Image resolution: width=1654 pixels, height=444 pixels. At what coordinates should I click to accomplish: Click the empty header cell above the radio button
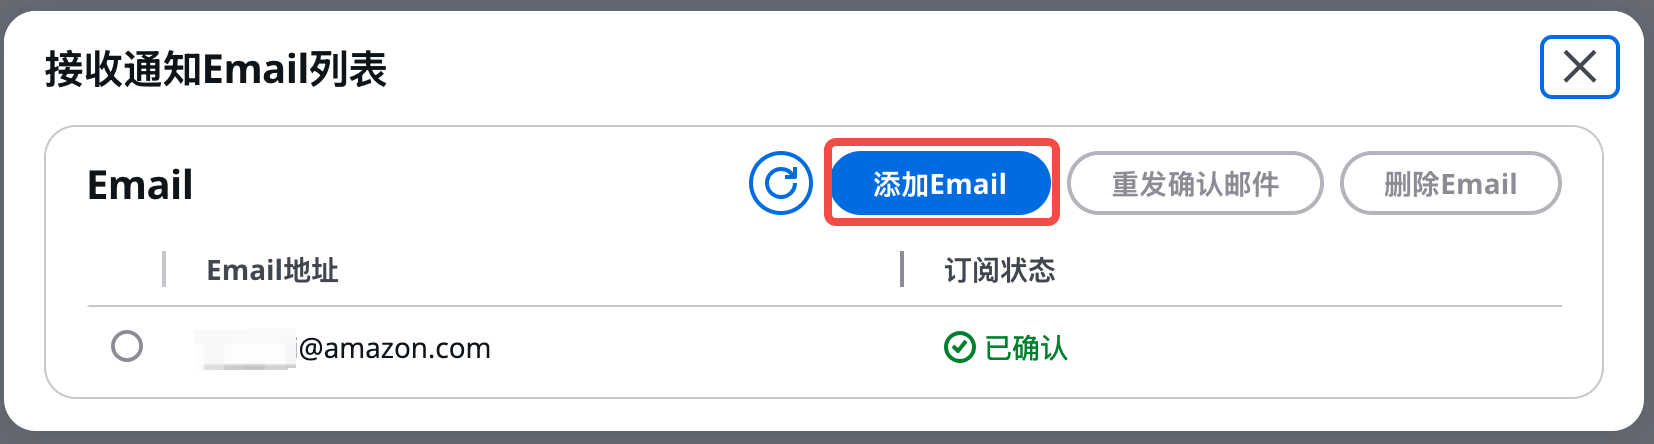(x=126, y=270)
